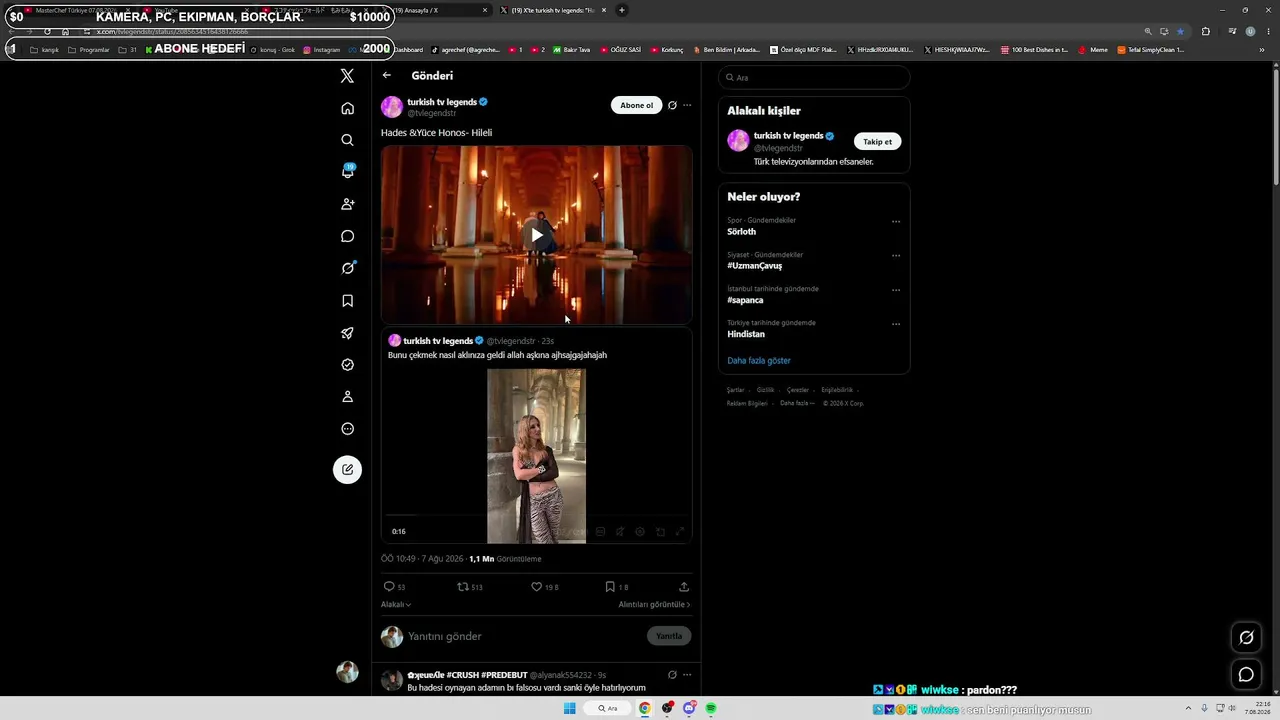Click the Yanıtla reply button
This screenshot has height=720, width=1280.
669,636
